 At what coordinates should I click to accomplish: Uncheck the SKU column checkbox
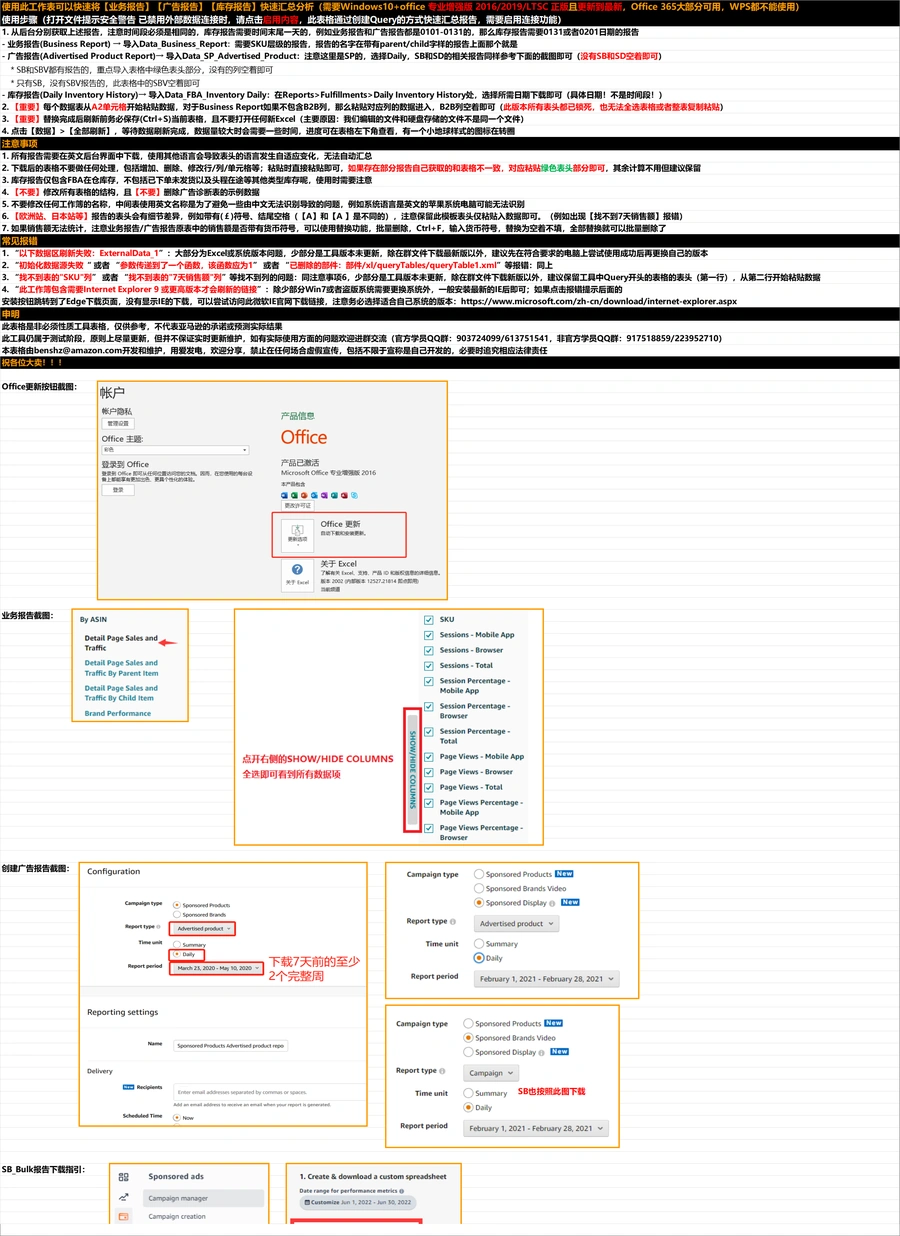(429, 620)
